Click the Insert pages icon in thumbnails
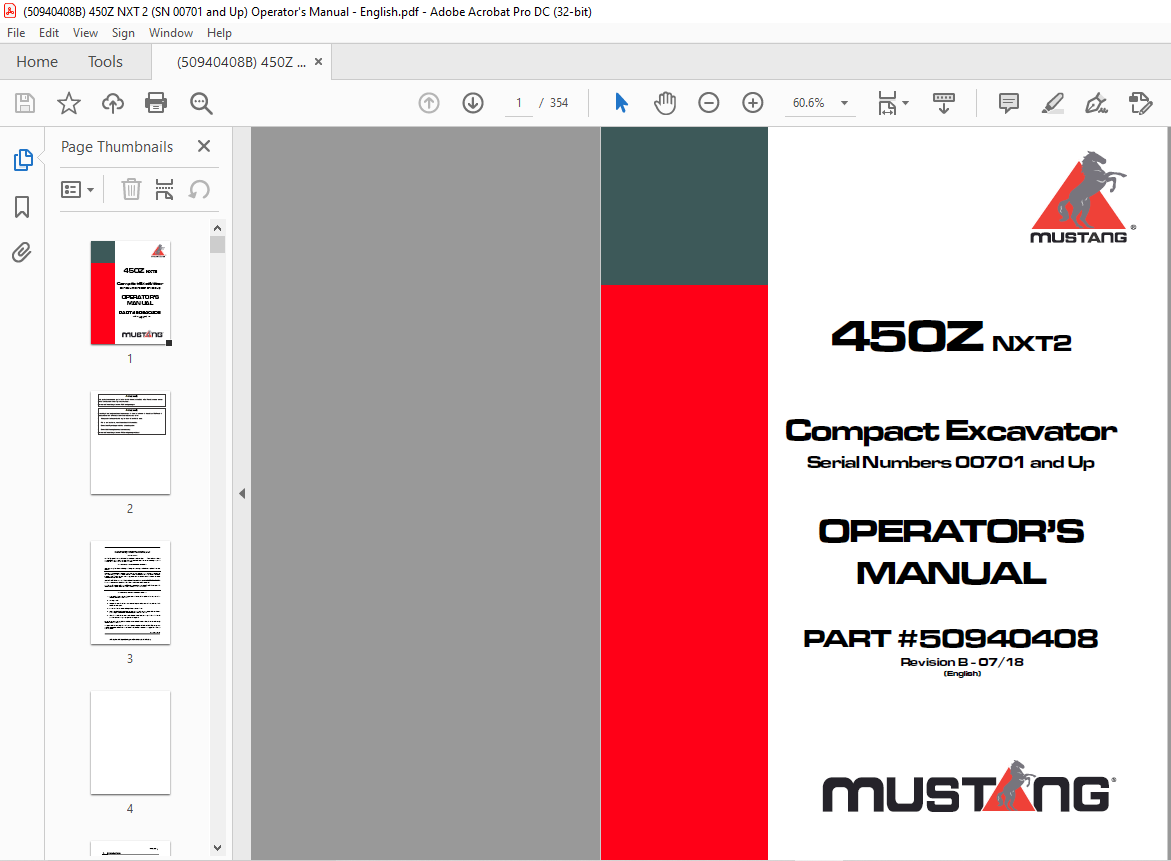The image size is (1171, 861). click(164, 190)
